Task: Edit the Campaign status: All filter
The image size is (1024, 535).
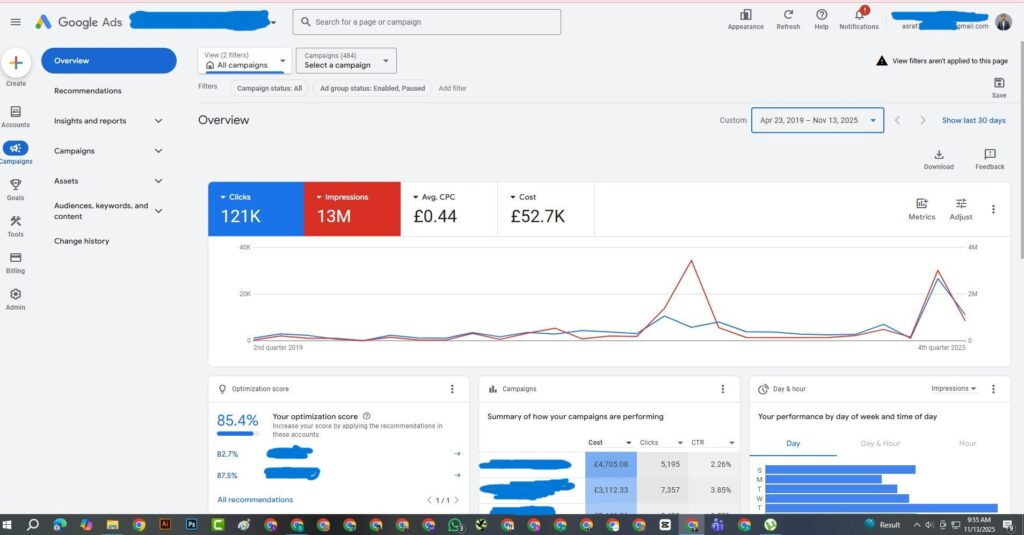Action: point(269,88)
